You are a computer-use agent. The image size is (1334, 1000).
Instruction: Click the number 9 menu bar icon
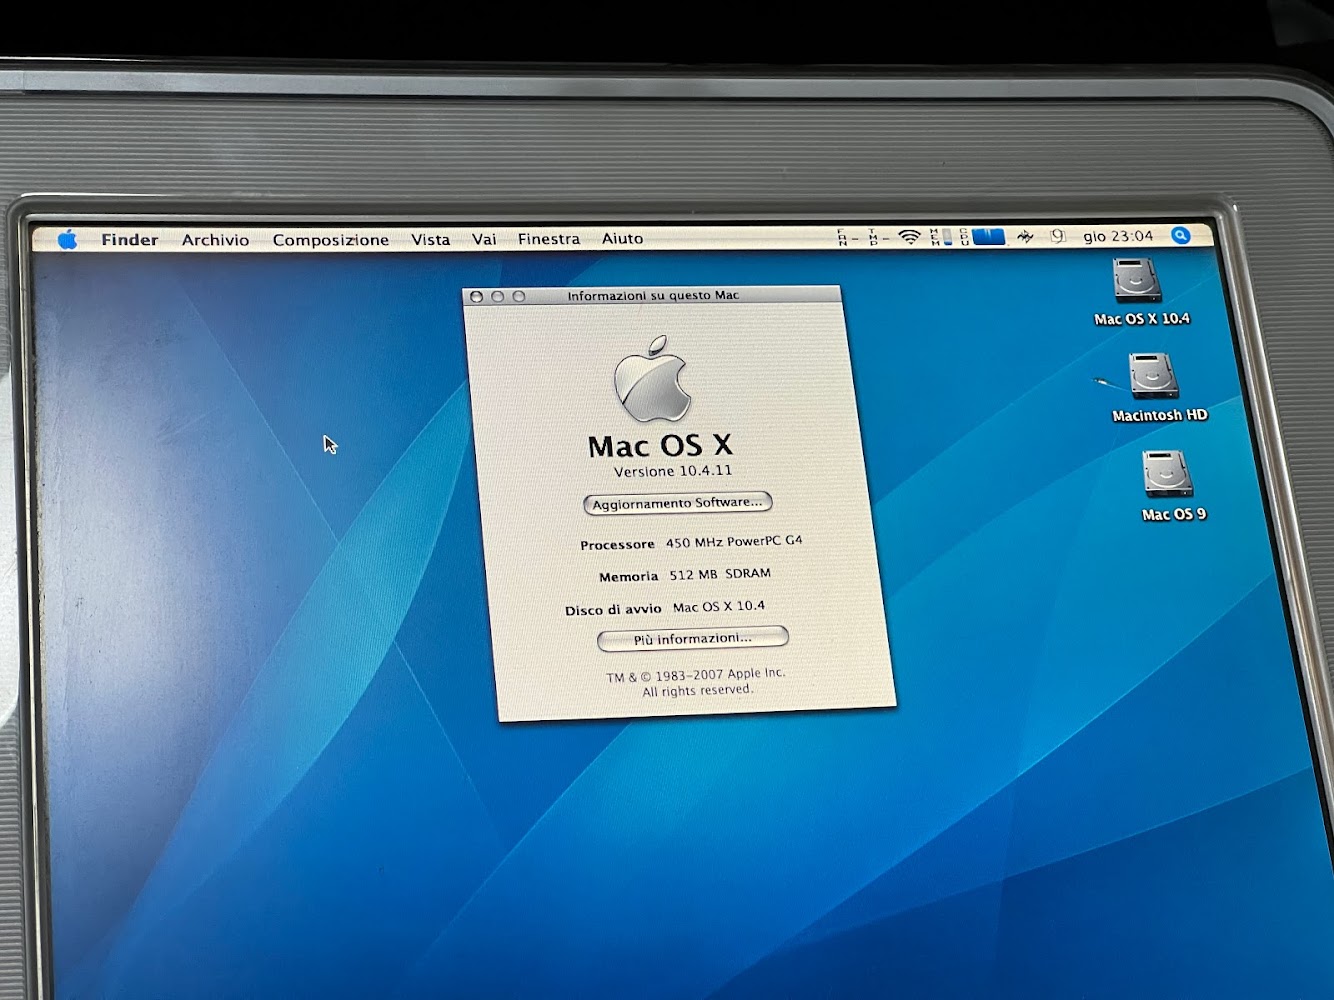point(1058,237)
